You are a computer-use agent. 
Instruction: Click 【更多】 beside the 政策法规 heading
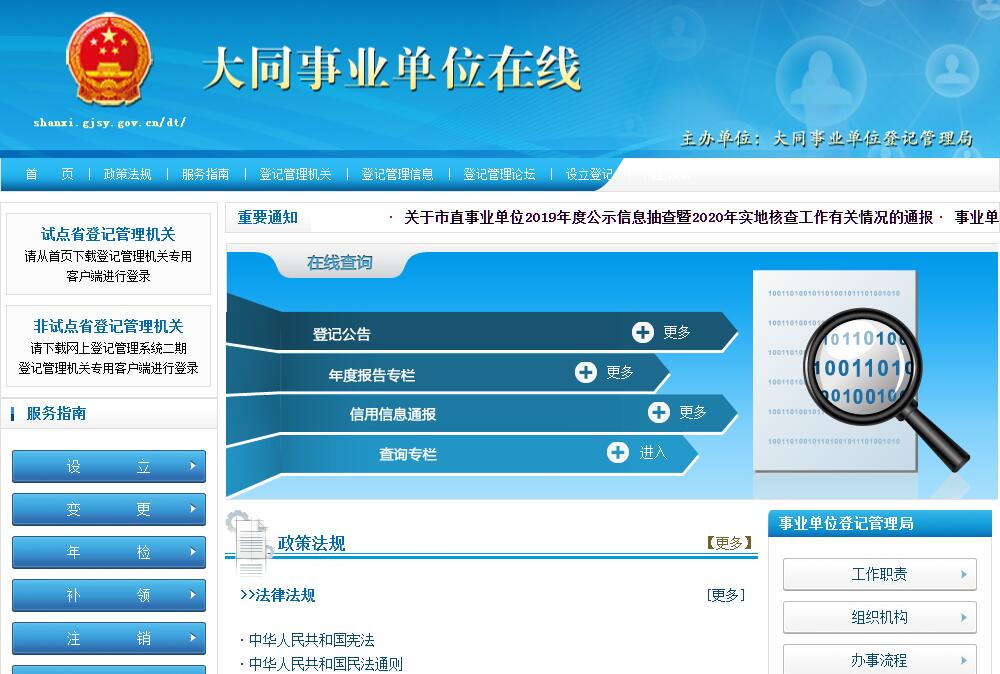[x=729, y=543]
